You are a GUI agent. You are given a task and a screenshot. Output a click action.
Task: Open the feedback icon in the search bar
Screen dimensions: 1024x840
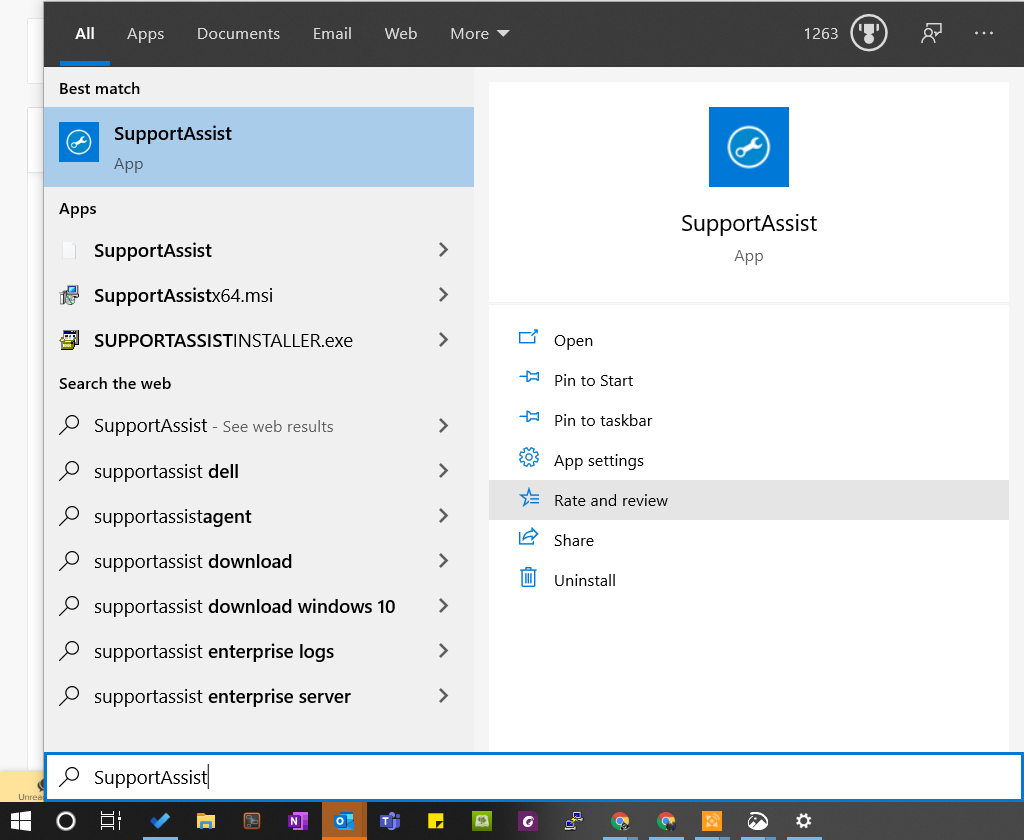tap(931, 33)
